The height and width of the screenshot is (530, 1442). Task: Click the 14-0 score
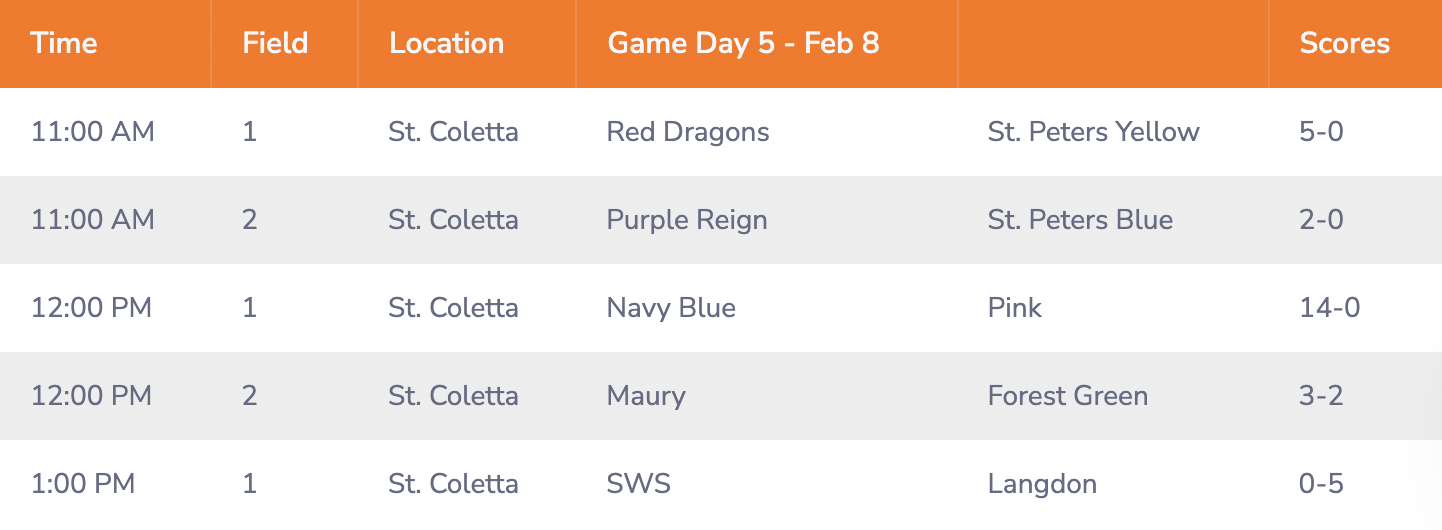(x=1329, y=308)
